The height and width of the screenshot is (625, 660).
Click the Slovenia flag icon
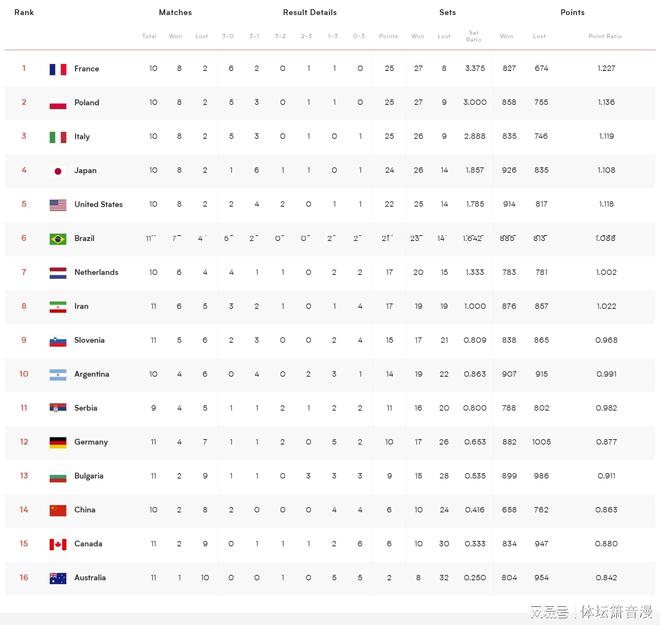(x=57, y=341)
